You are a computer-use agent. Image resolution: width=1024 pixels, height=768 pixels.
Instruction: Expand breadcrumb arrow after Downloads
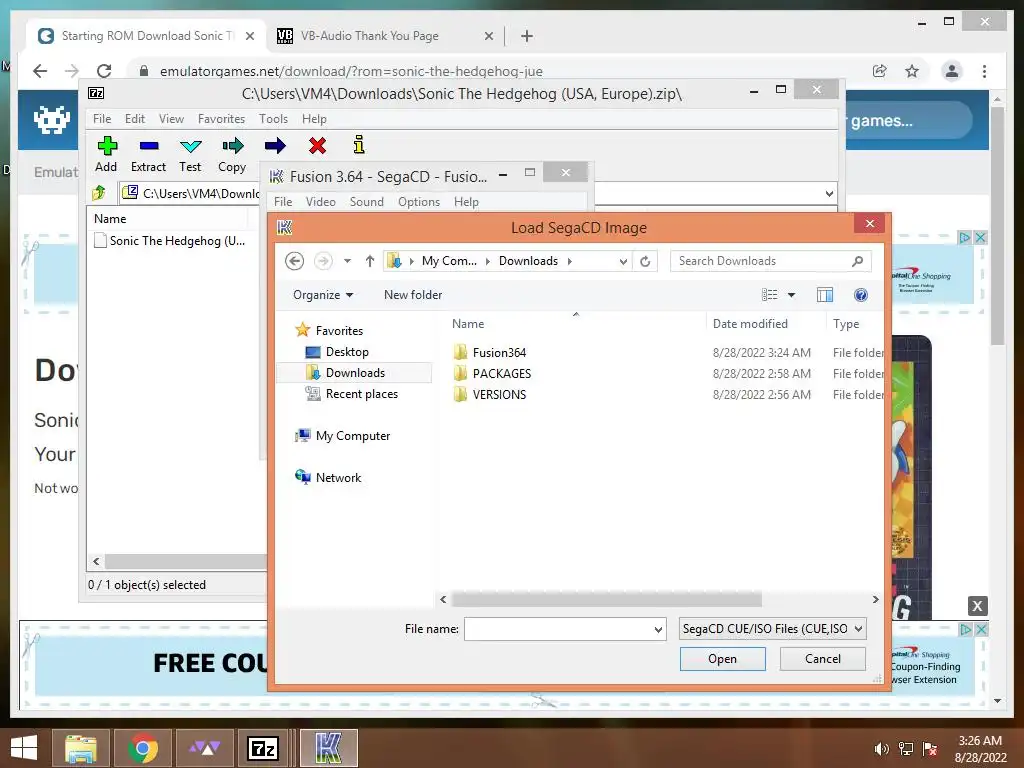tap(569, 261)
